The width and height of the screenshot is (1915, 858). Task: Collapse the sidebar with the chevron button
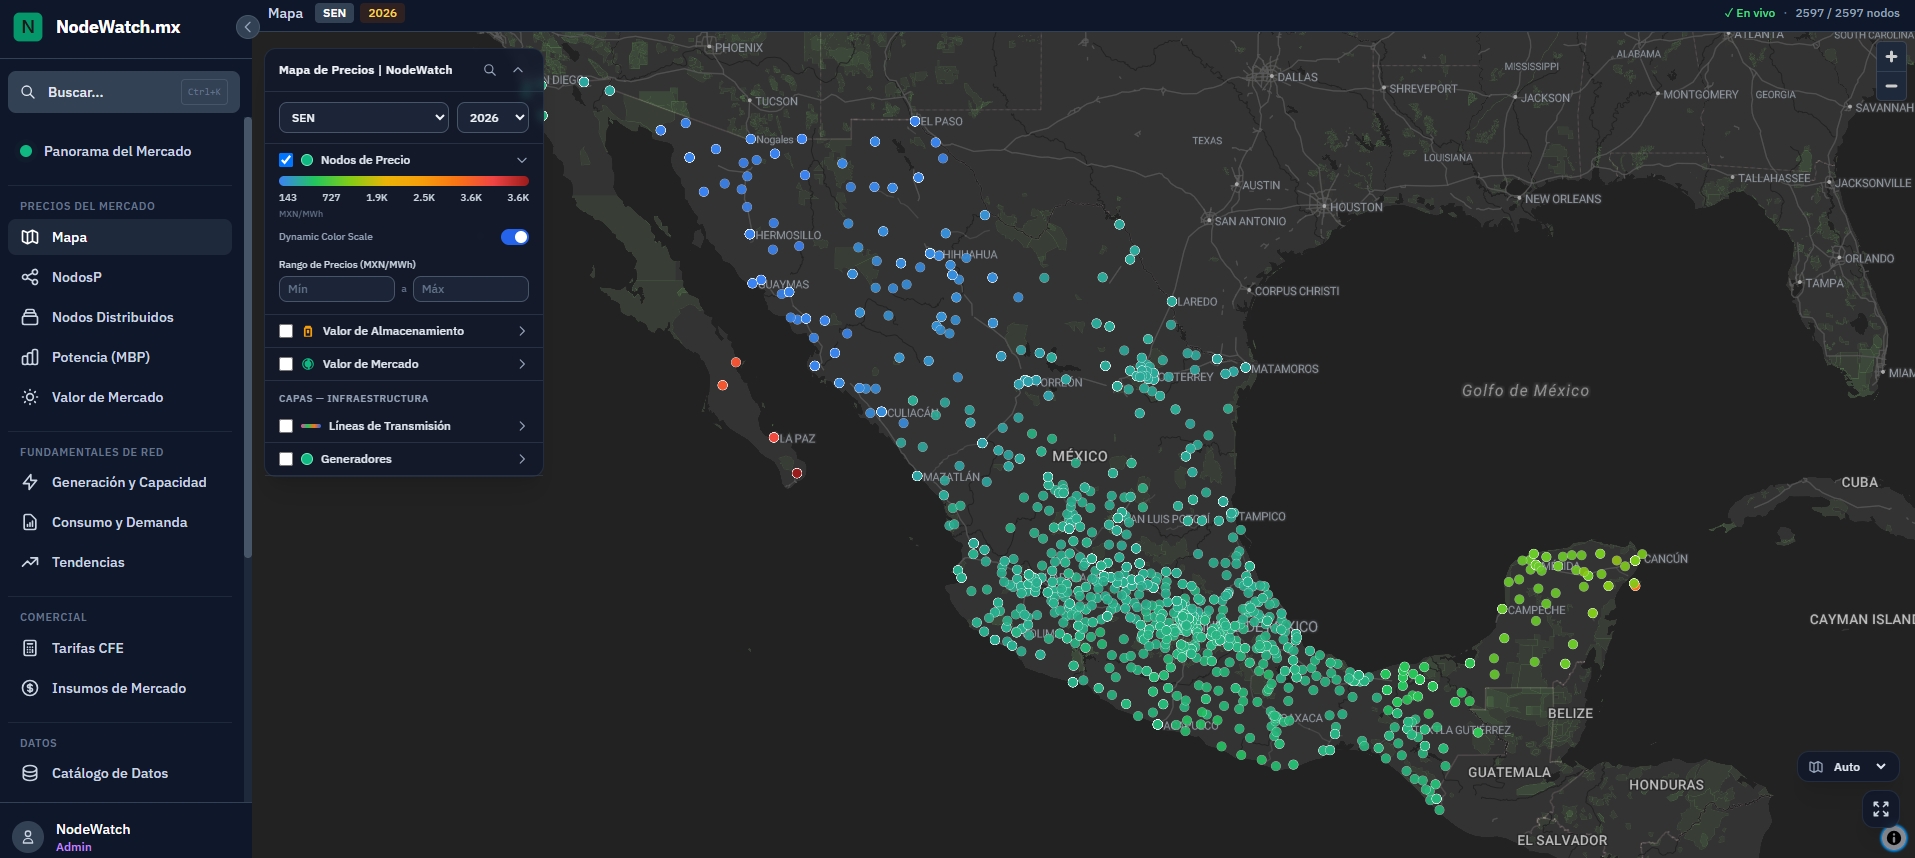pos(247,27)
